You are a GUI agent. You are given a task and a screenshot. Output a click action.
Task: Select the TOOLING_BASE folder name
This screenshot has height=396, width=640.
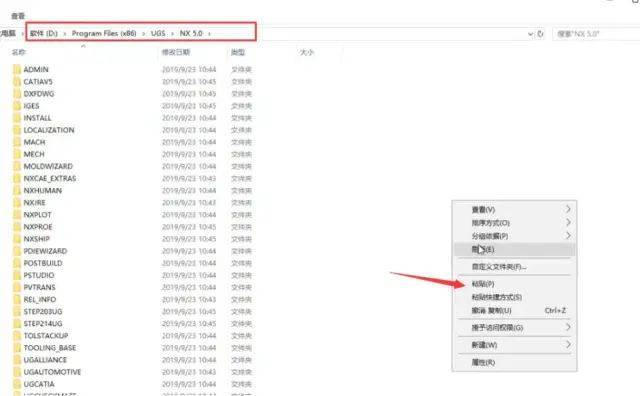[50, 348]
